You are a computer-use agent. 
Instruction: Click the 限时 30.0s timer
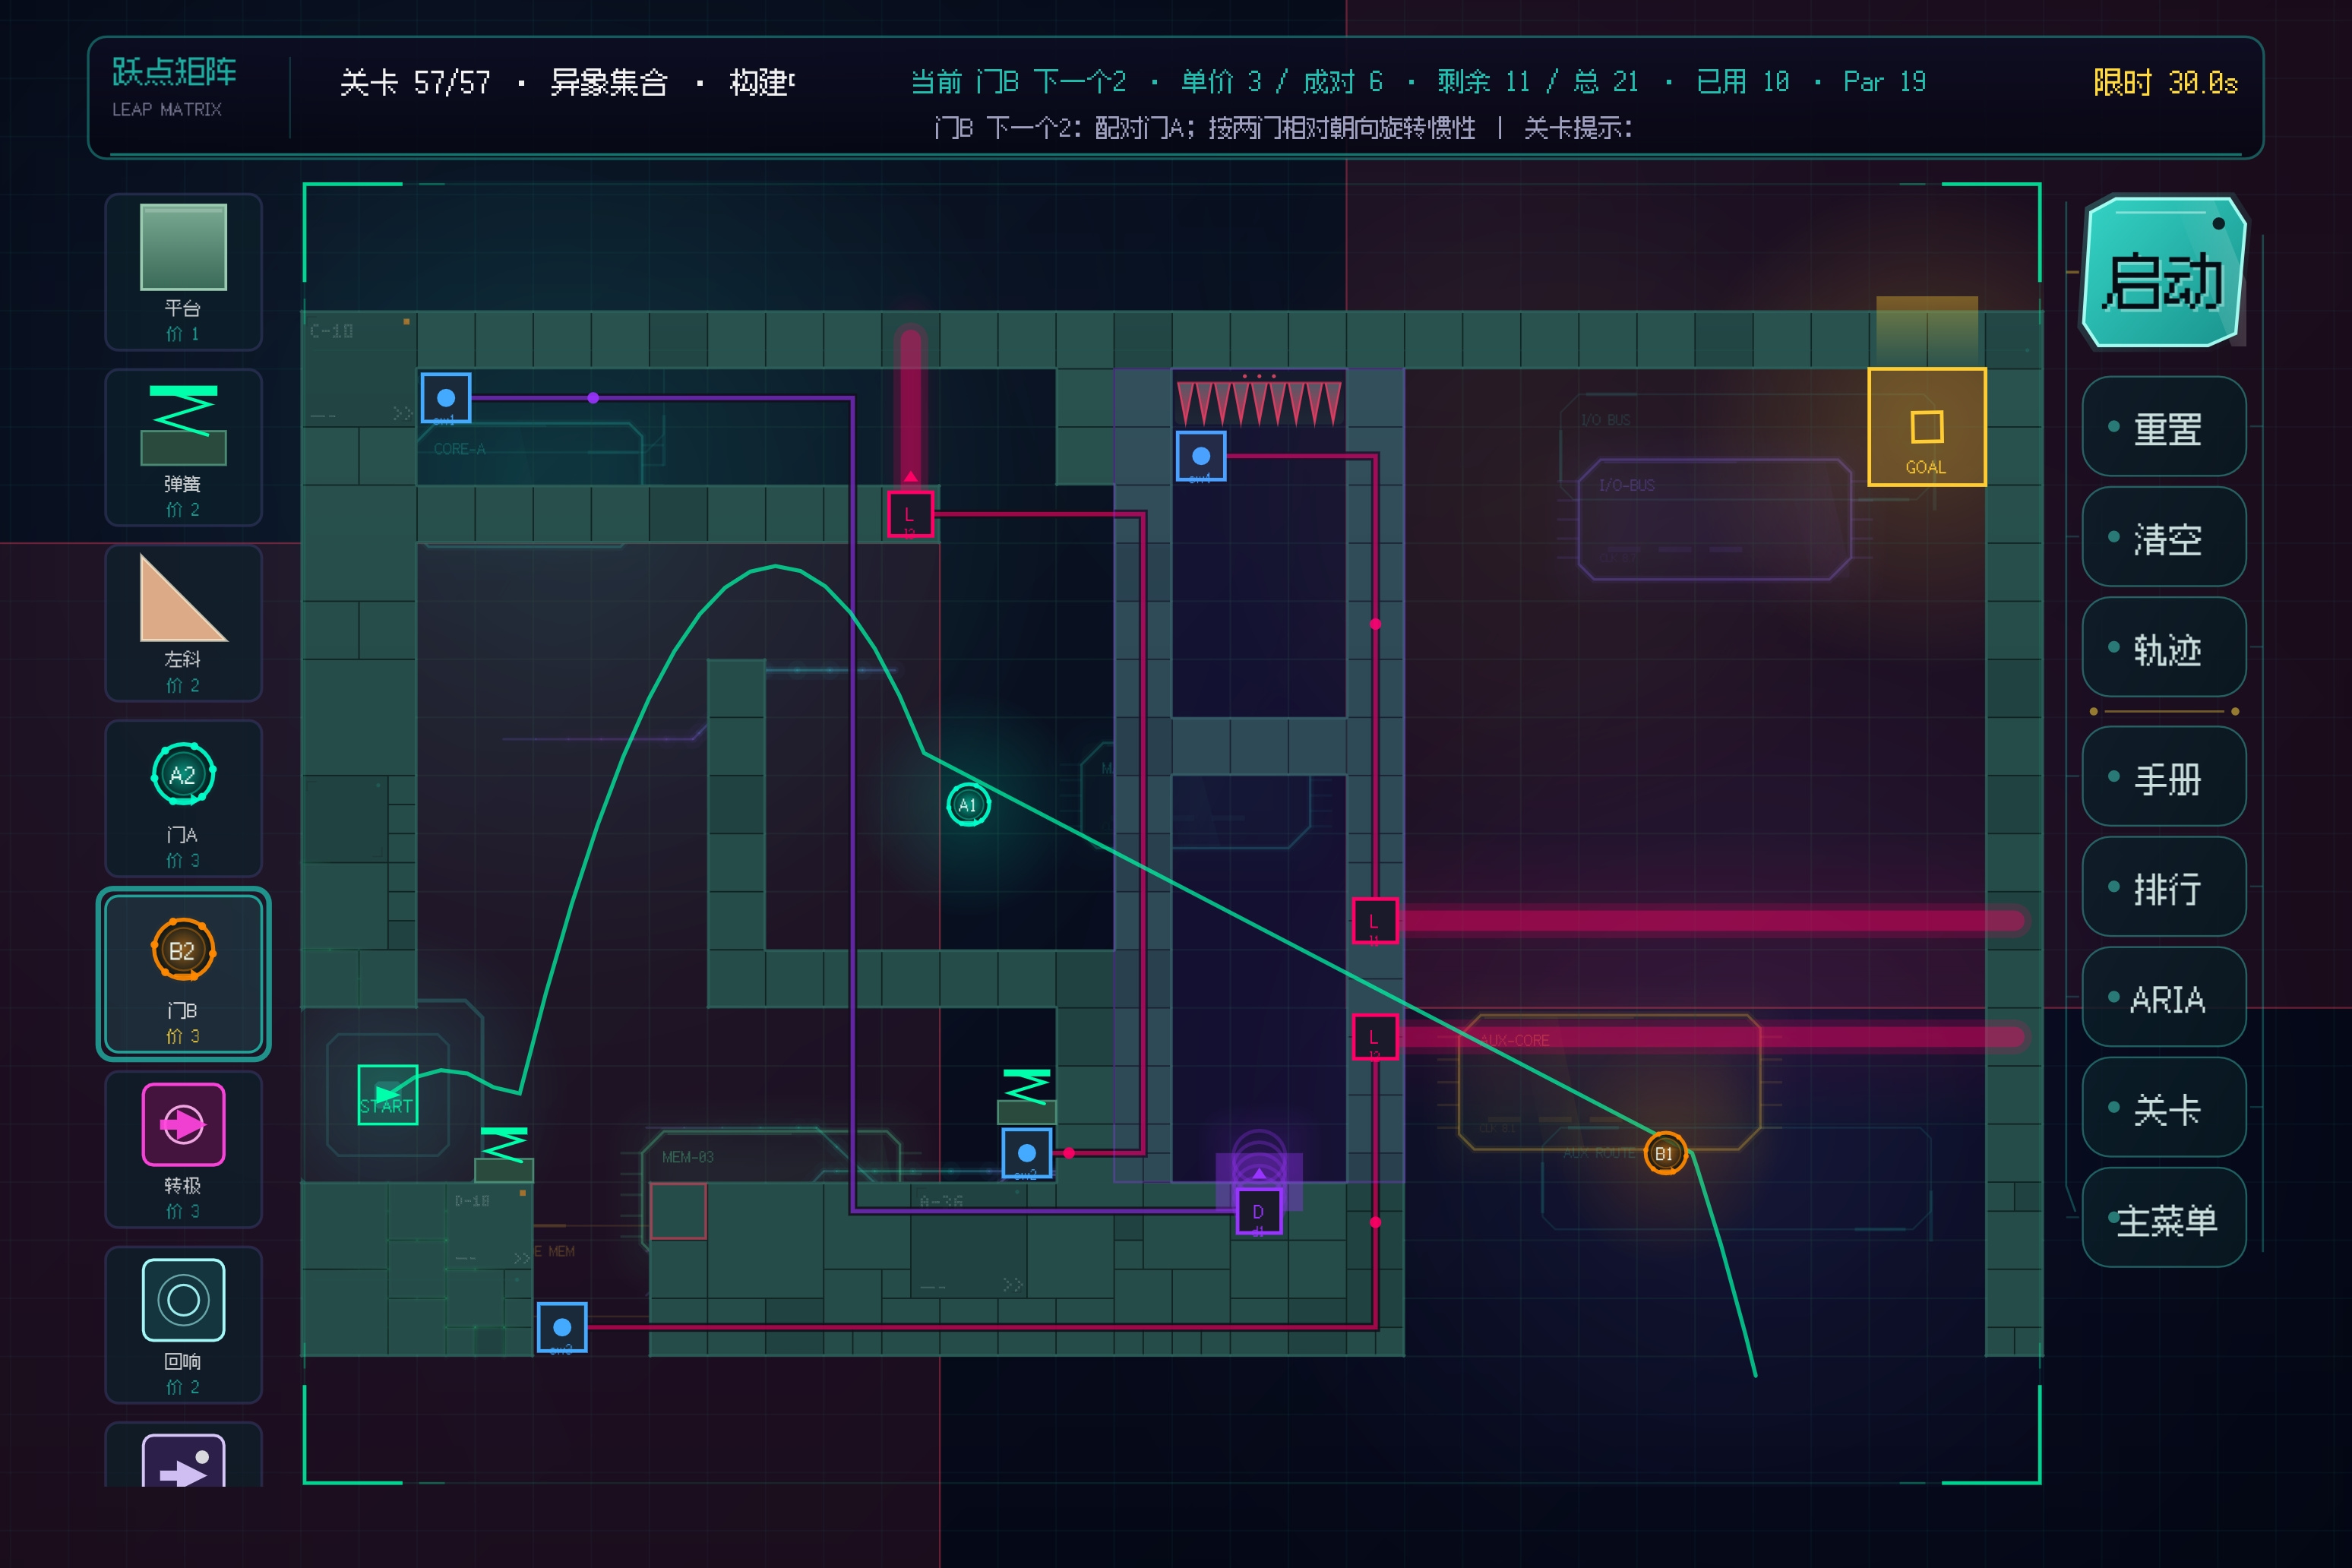pyautogui.click(x=2165, y=82)
